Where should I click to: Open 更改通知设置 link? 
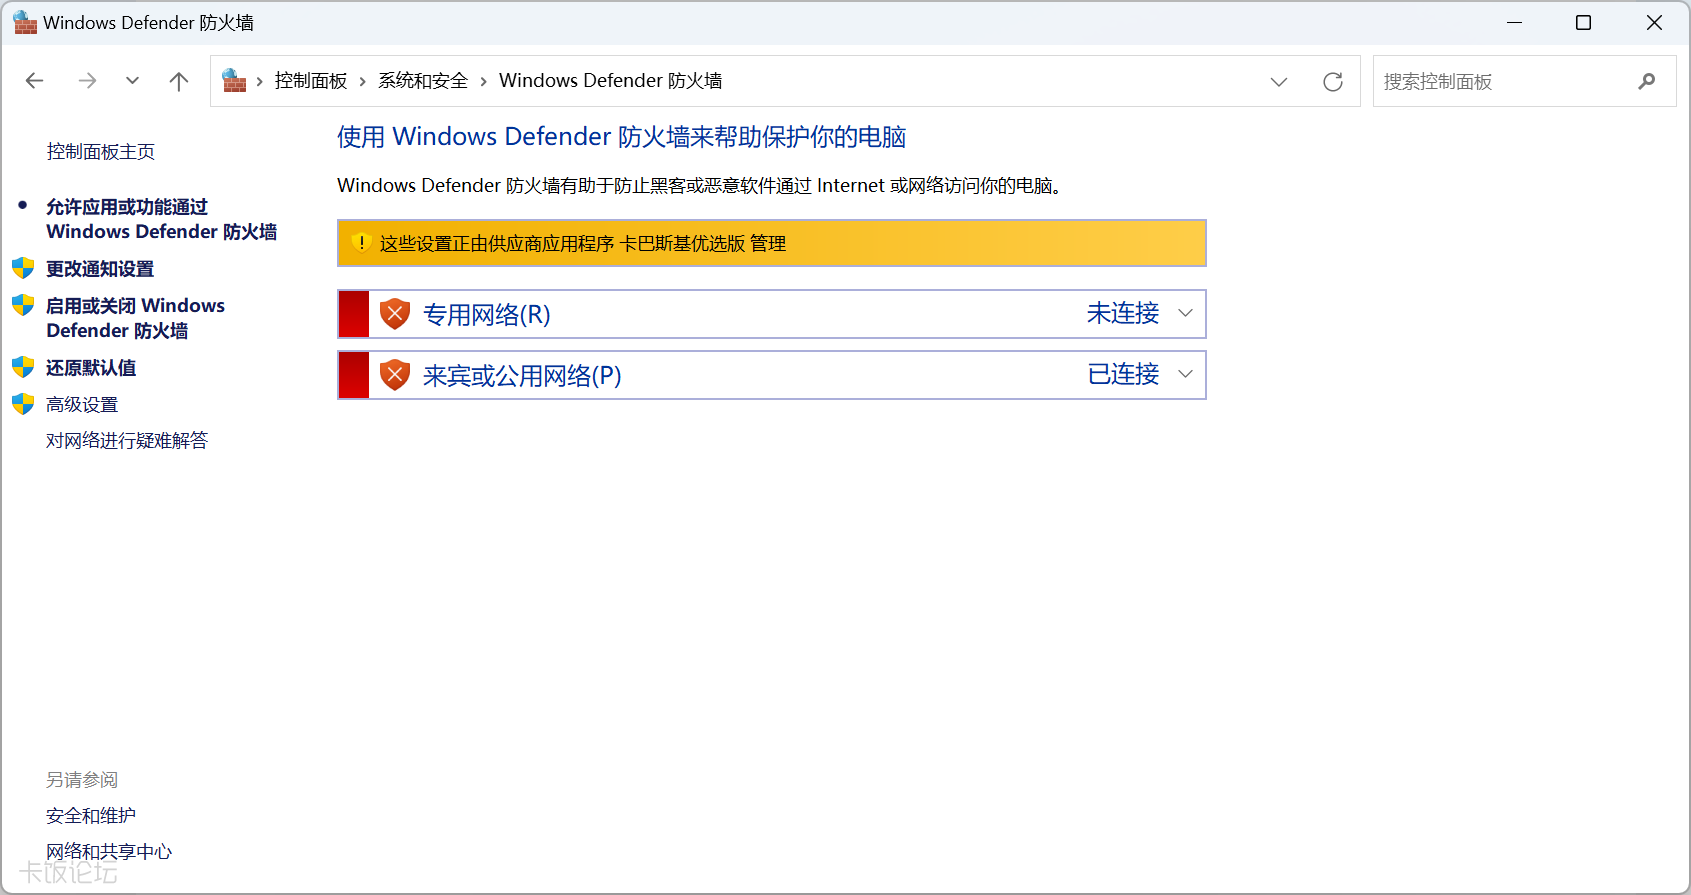point(100,269)
